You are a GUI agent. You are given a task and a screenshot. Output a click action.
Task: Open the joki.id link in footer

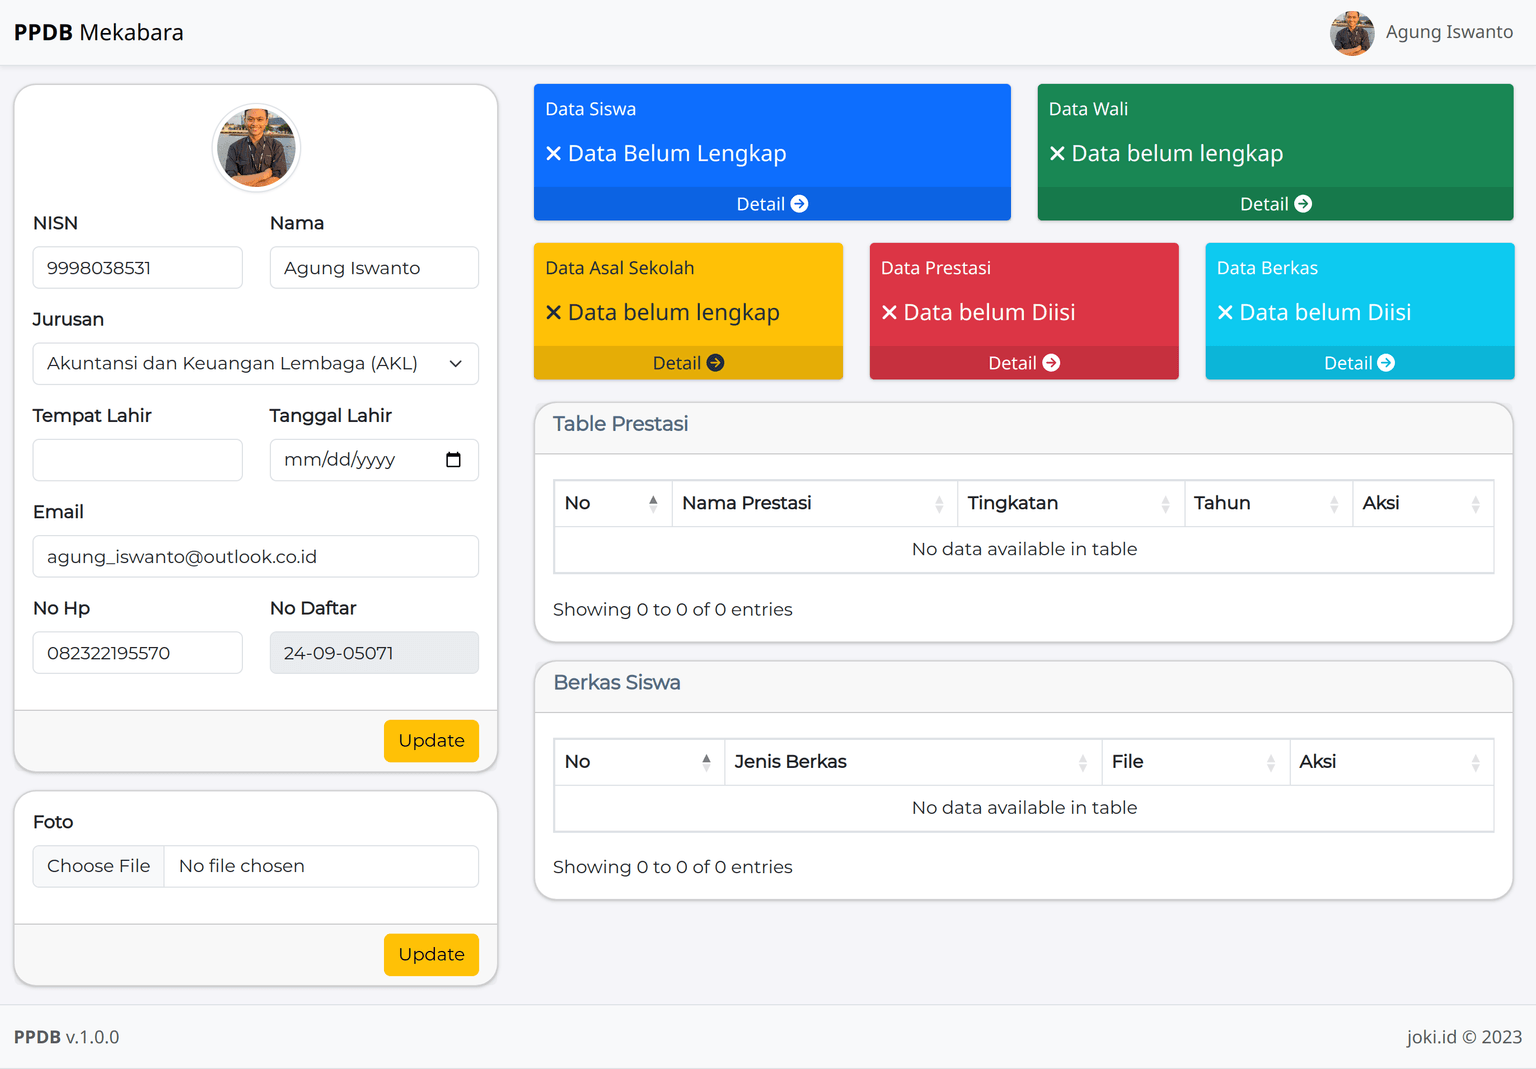1431,1037
